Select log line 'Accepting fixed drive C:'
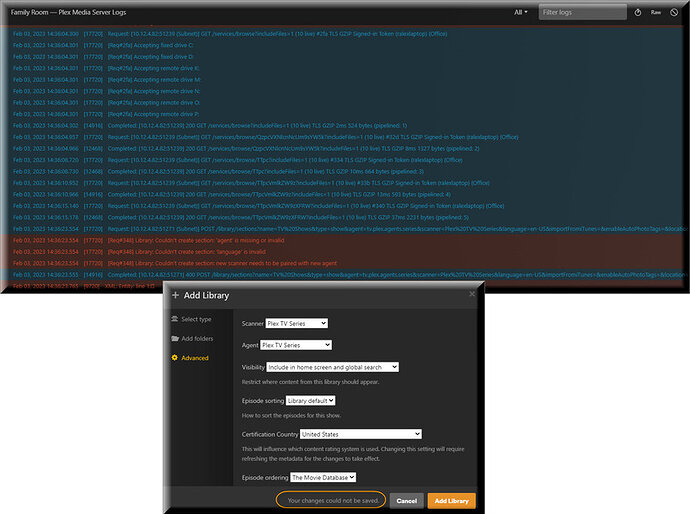This screenshot has height=514, width=690. [x=345, y=45]
